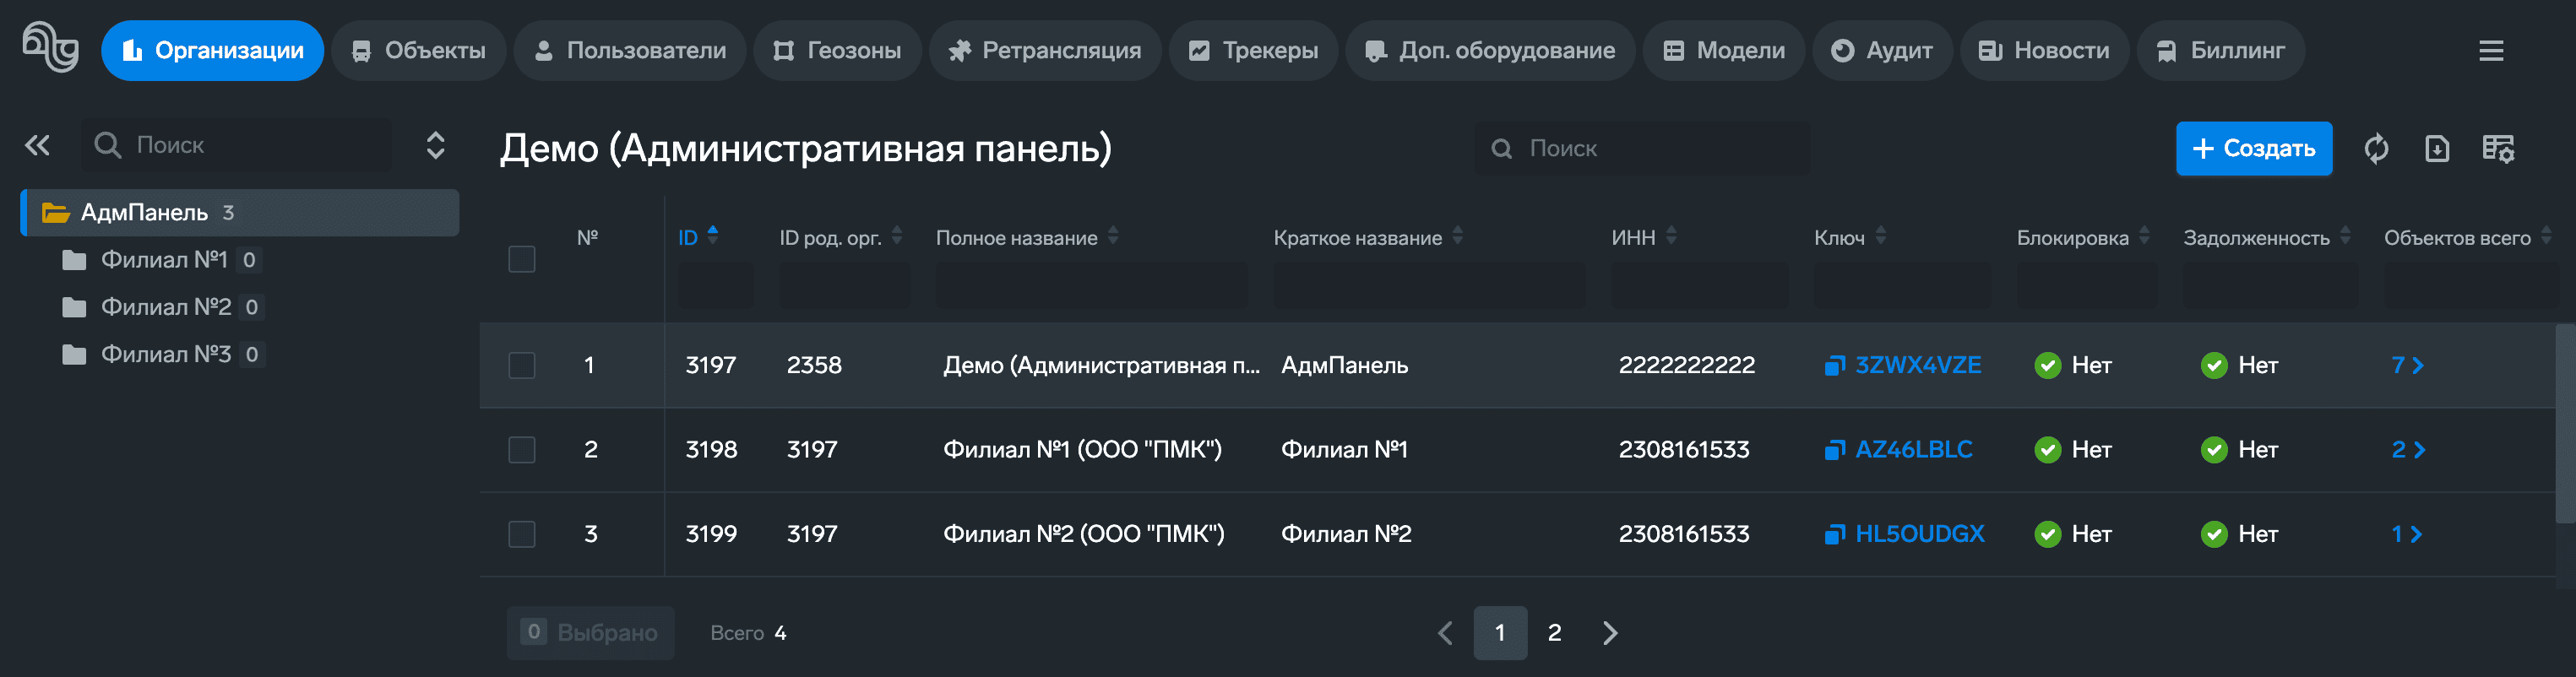Screen dimensions: 2576x677
Task: Go to page 2 of pagination
Action: [1554, 633]
